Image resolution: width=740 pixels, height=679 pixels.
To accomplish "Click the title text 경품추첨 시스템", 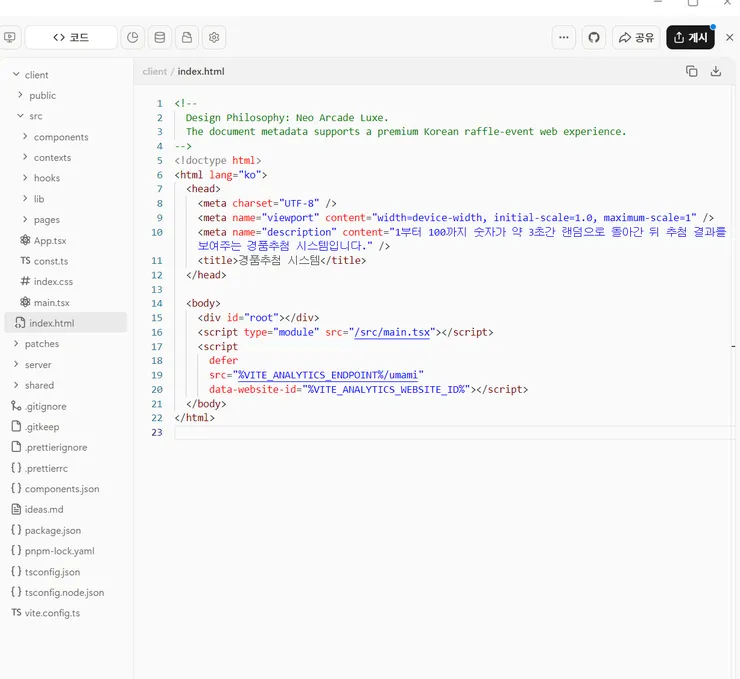I will pos(279,260).
